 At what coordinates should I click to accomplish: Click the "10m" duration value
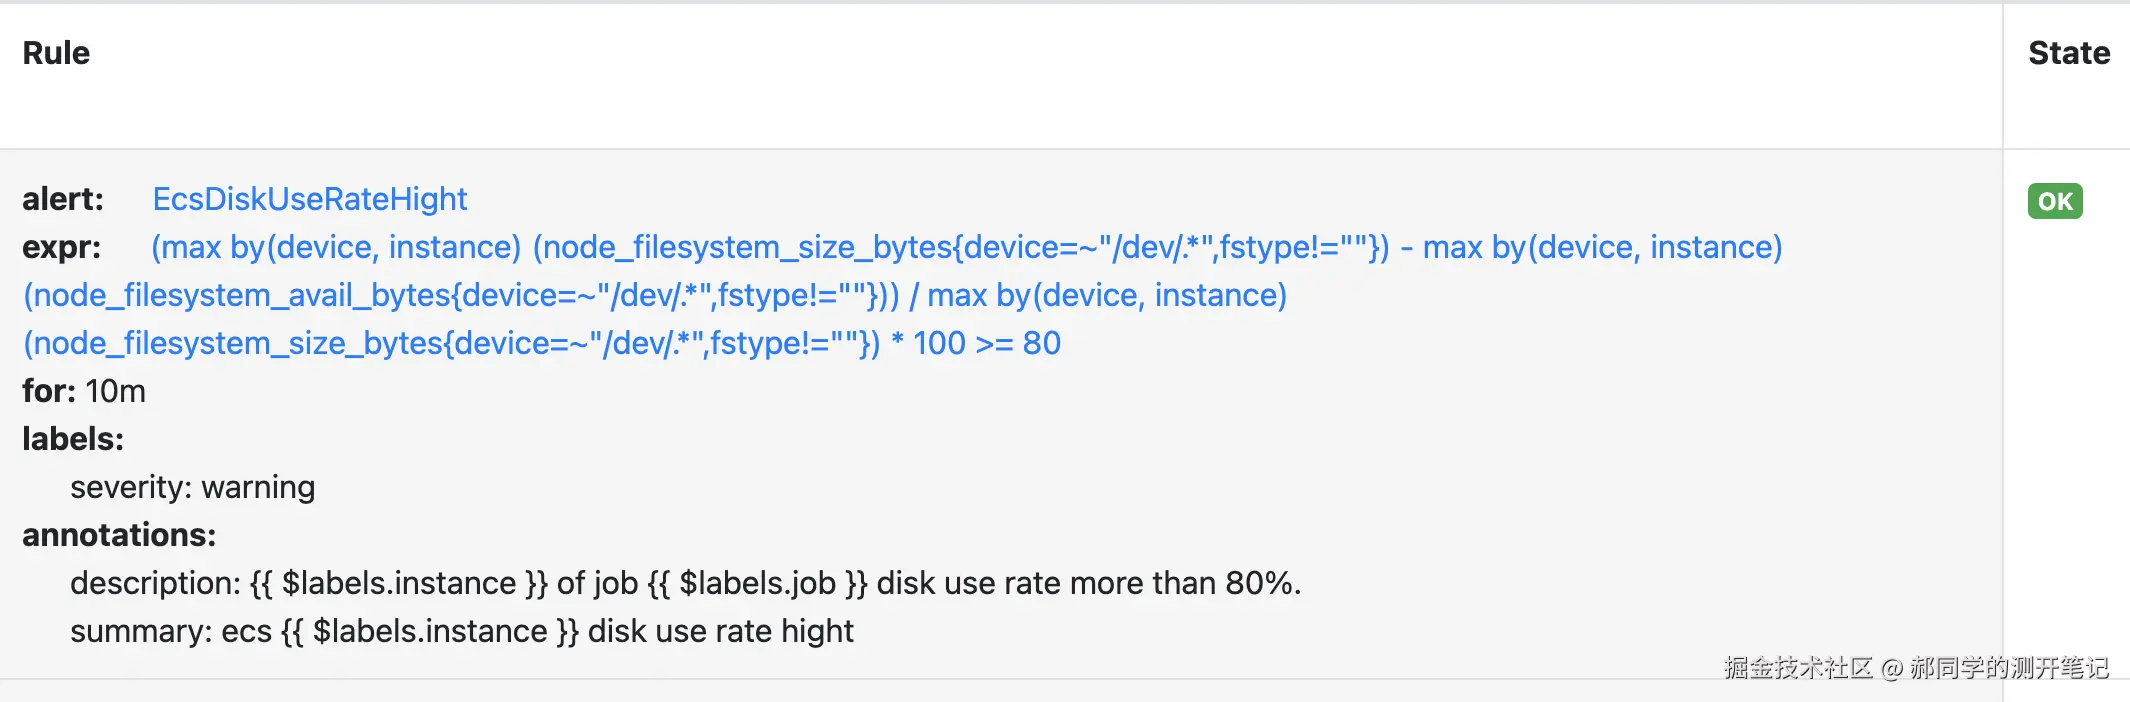pos(115,391)
